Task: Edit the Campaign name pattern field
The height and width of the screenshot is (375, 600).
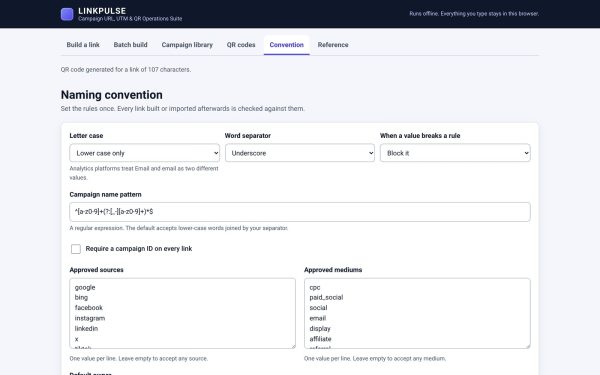Action: [x=300, y=212]
